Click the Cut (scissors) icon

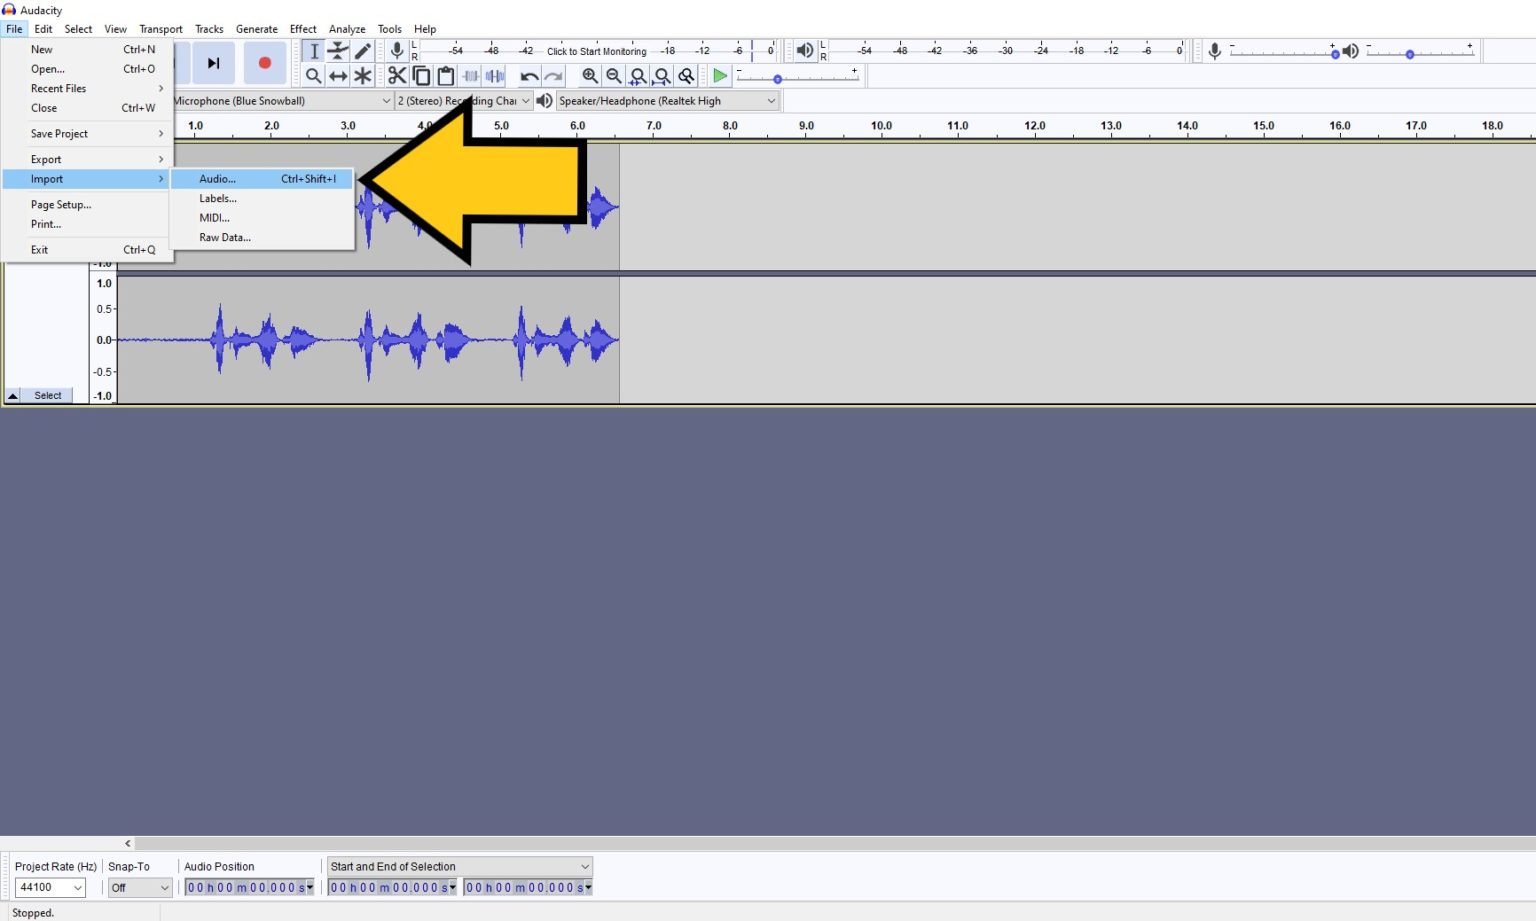(396, 75)
